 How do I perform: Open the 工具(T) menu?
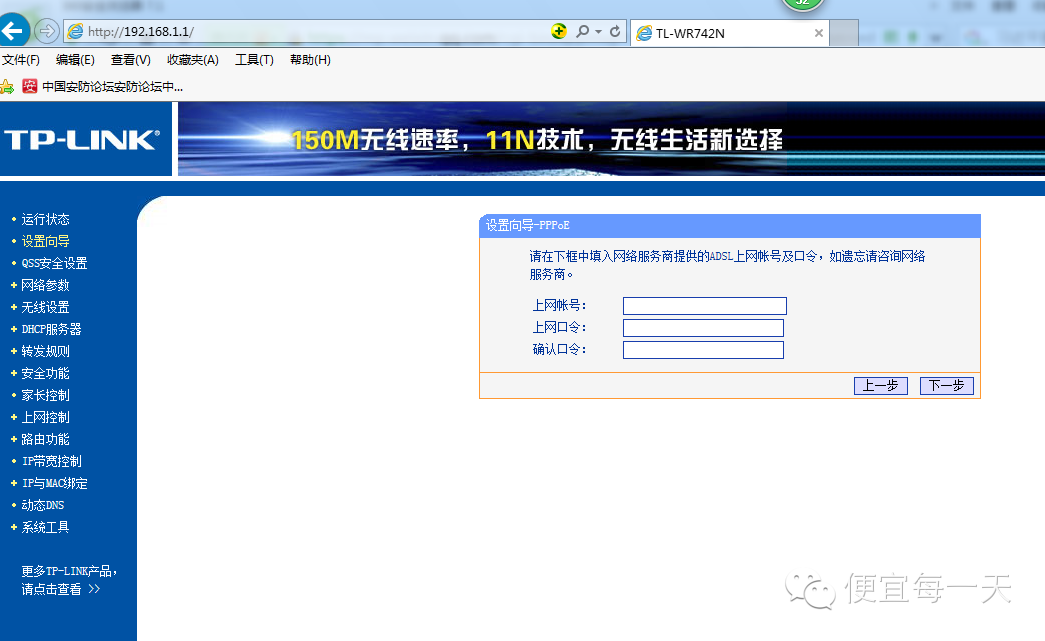coord(255,60)
